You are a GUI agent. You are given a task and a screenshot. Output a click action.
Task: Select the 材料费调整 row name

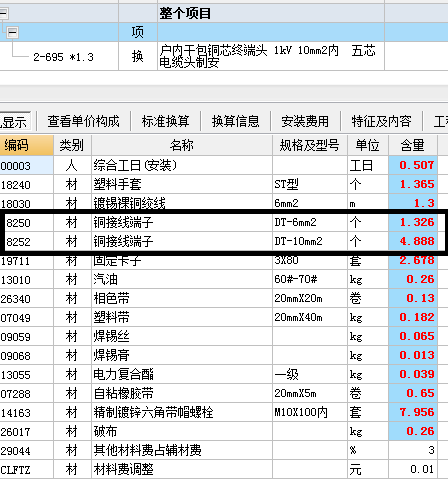pyautogui.click(x=182, y=469)
